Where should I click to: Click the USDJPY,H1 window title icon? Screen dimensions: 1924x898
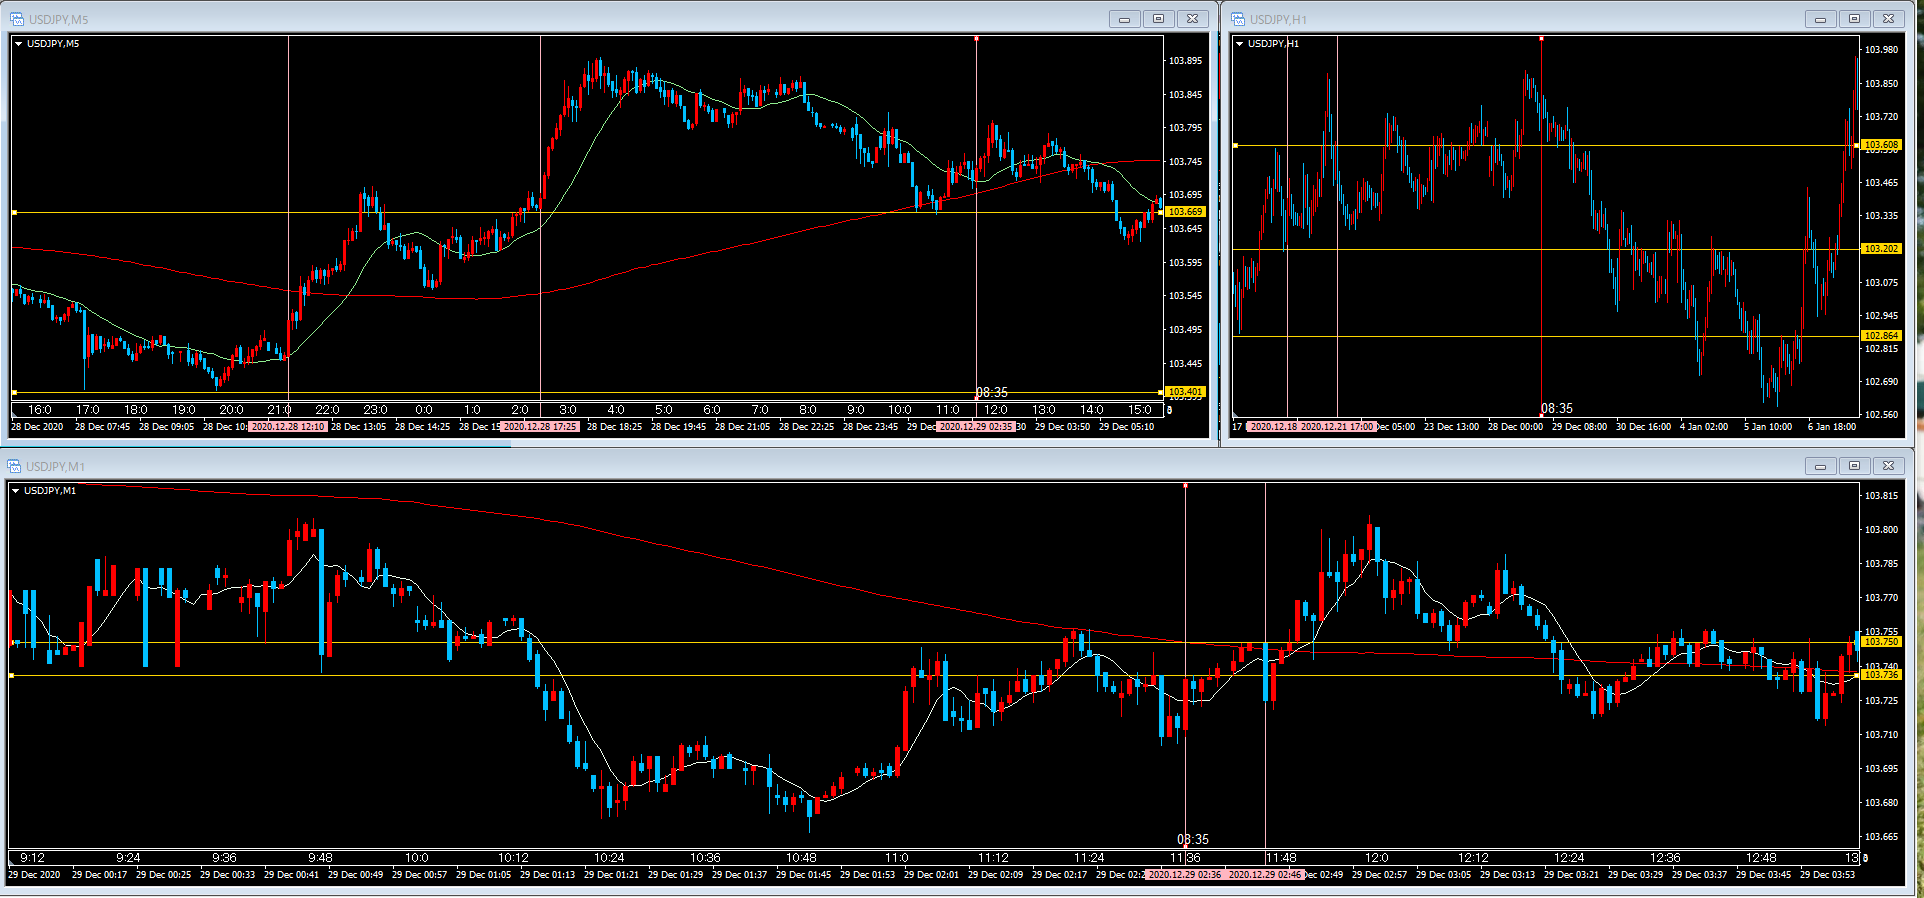click(x=1238, y=19)
